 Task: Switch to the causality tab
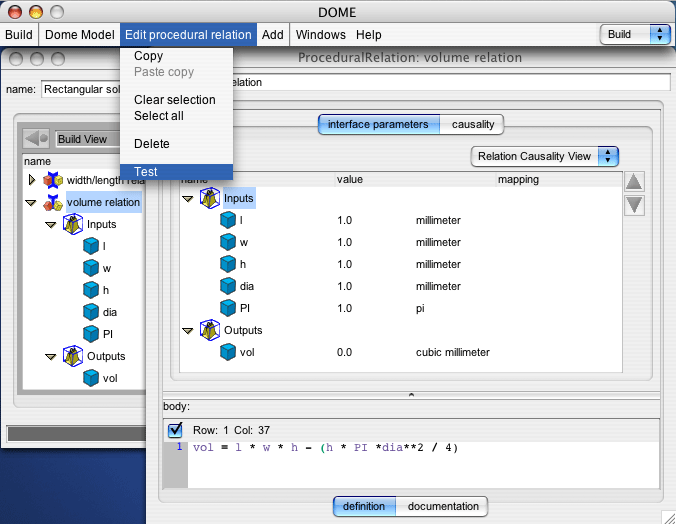(x=473, y=124)
